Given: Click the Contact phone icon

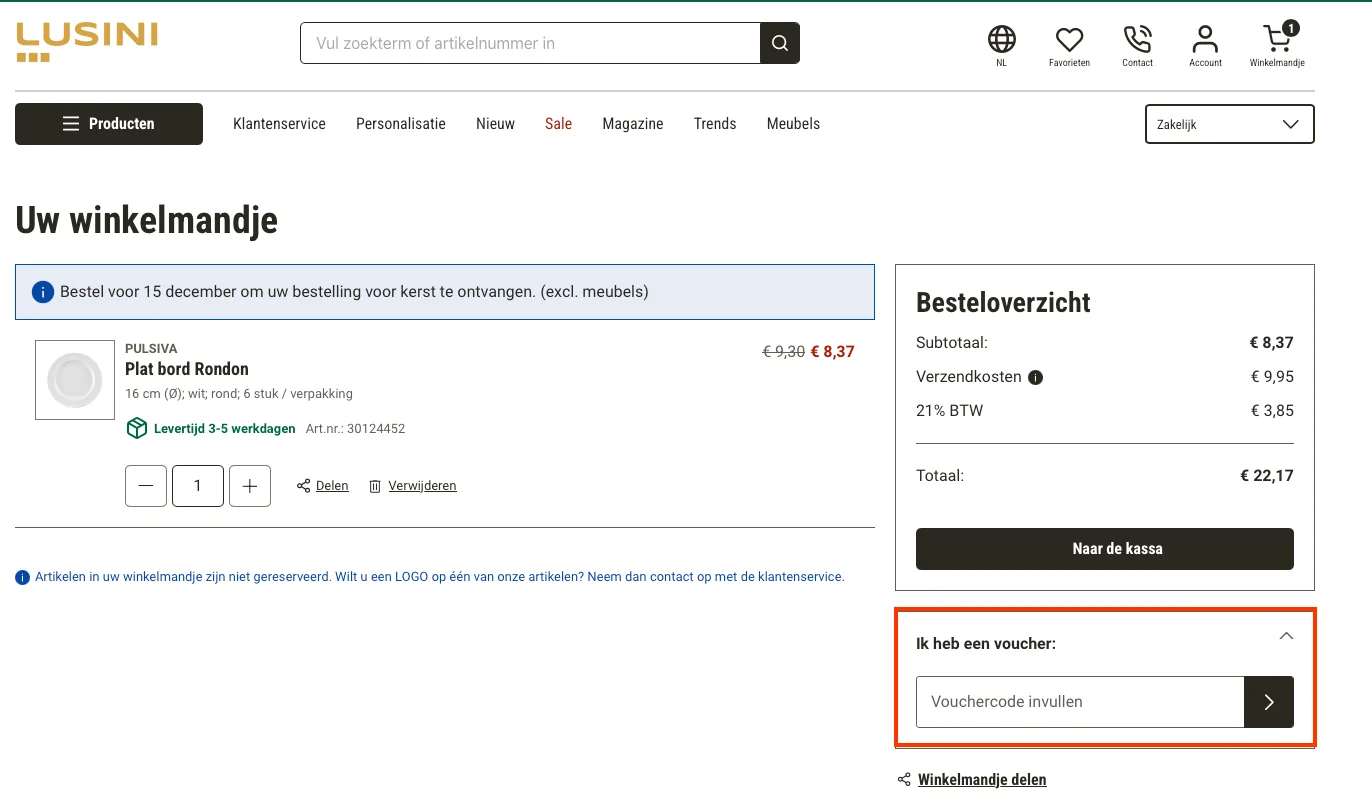Looking at the screenshot, I should pos(1137,38).
